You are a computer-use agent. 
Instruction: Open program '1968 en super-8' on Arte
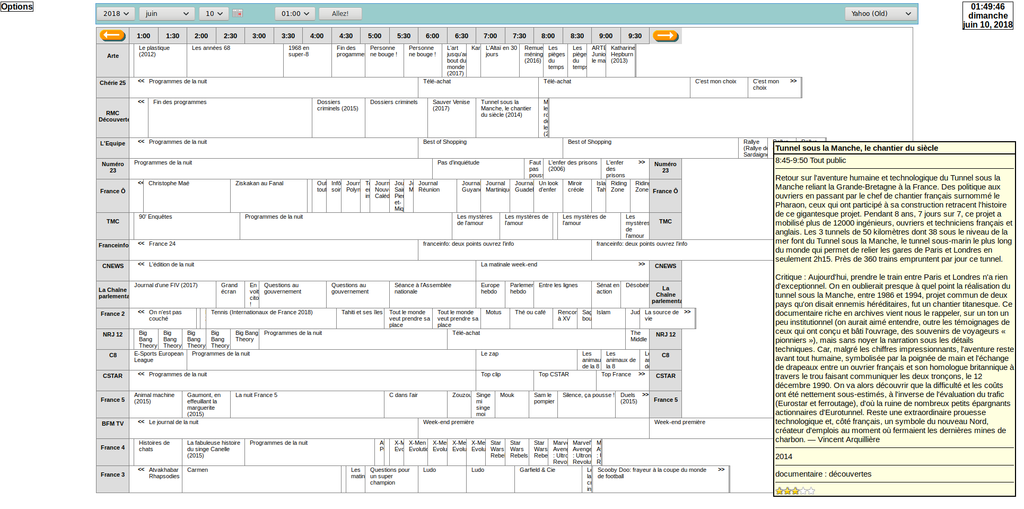coord(308,61)
